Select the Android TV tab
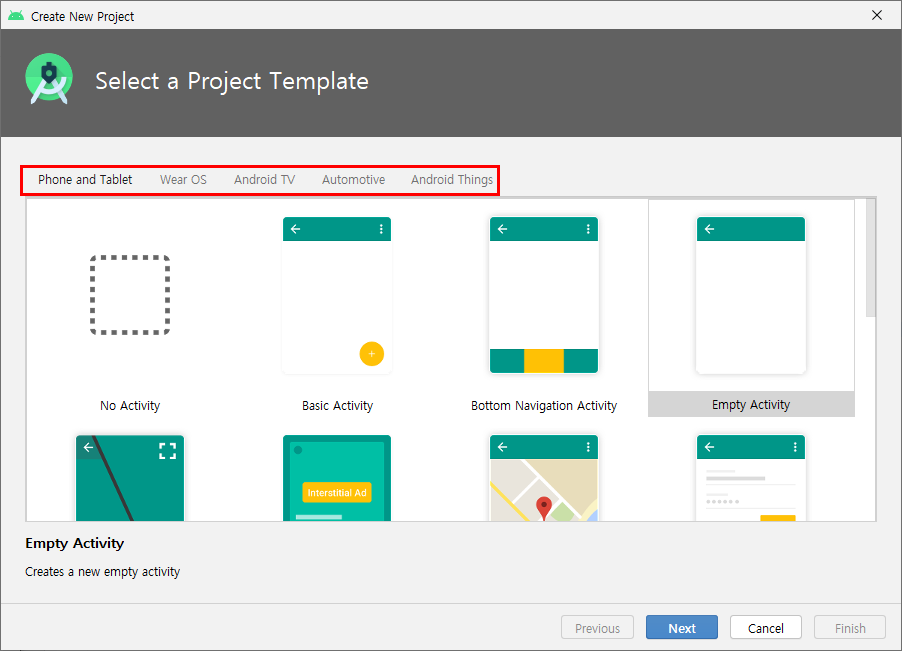The image size is (902, 651). pyautogui.click(x=264, y=179)
